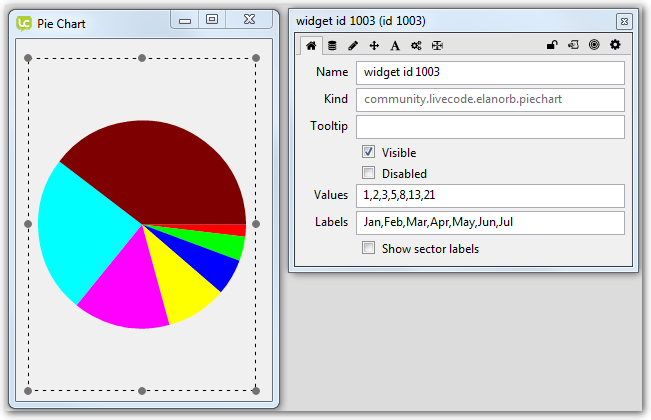Uncheck the Visible checkbox
Image resolution: width=651 pixels, height=420 pixels.
(x=368, y=152)
